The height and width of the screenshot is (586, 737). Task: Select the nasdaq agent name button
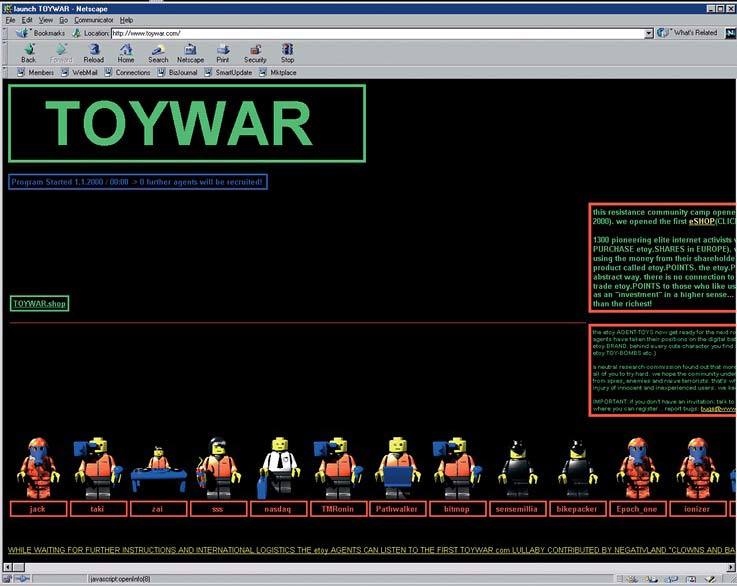pos(280,509)
